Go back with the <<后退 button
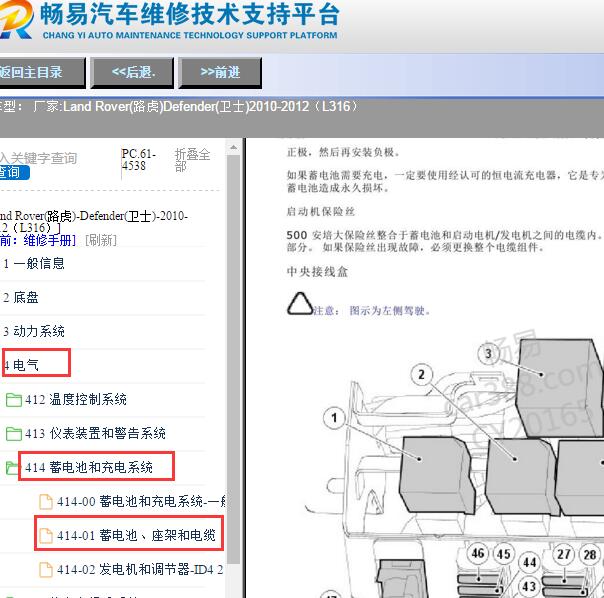This screenshot has width=604, height=598. tap(133, 72)
